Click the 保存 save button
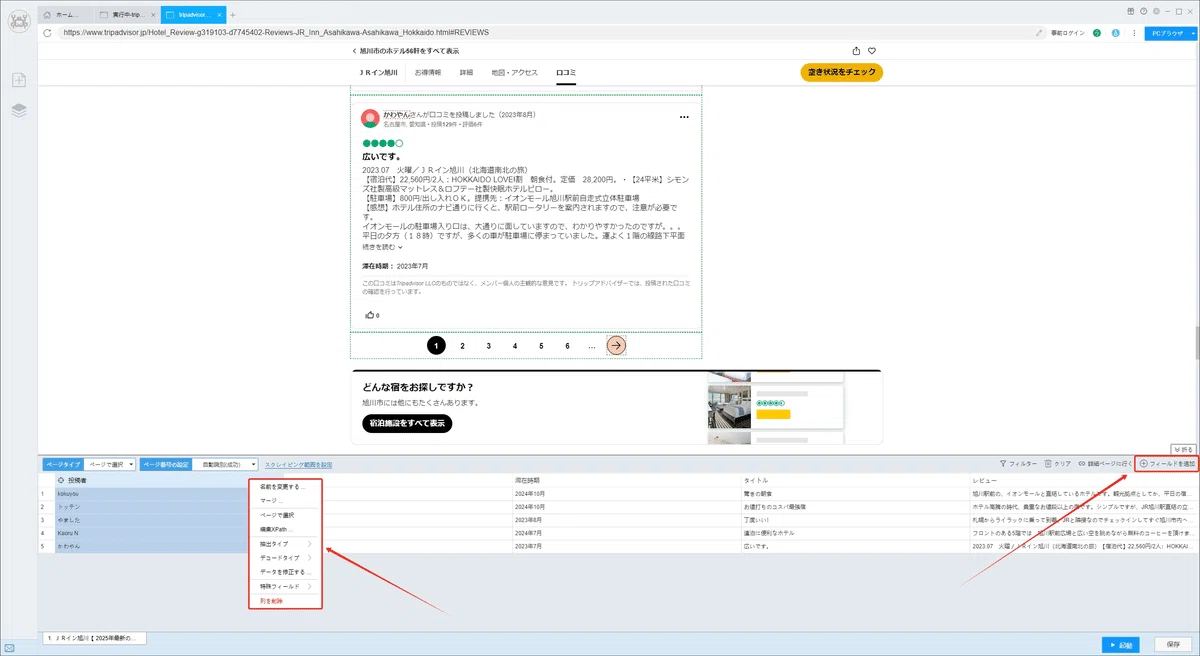 1173,645
